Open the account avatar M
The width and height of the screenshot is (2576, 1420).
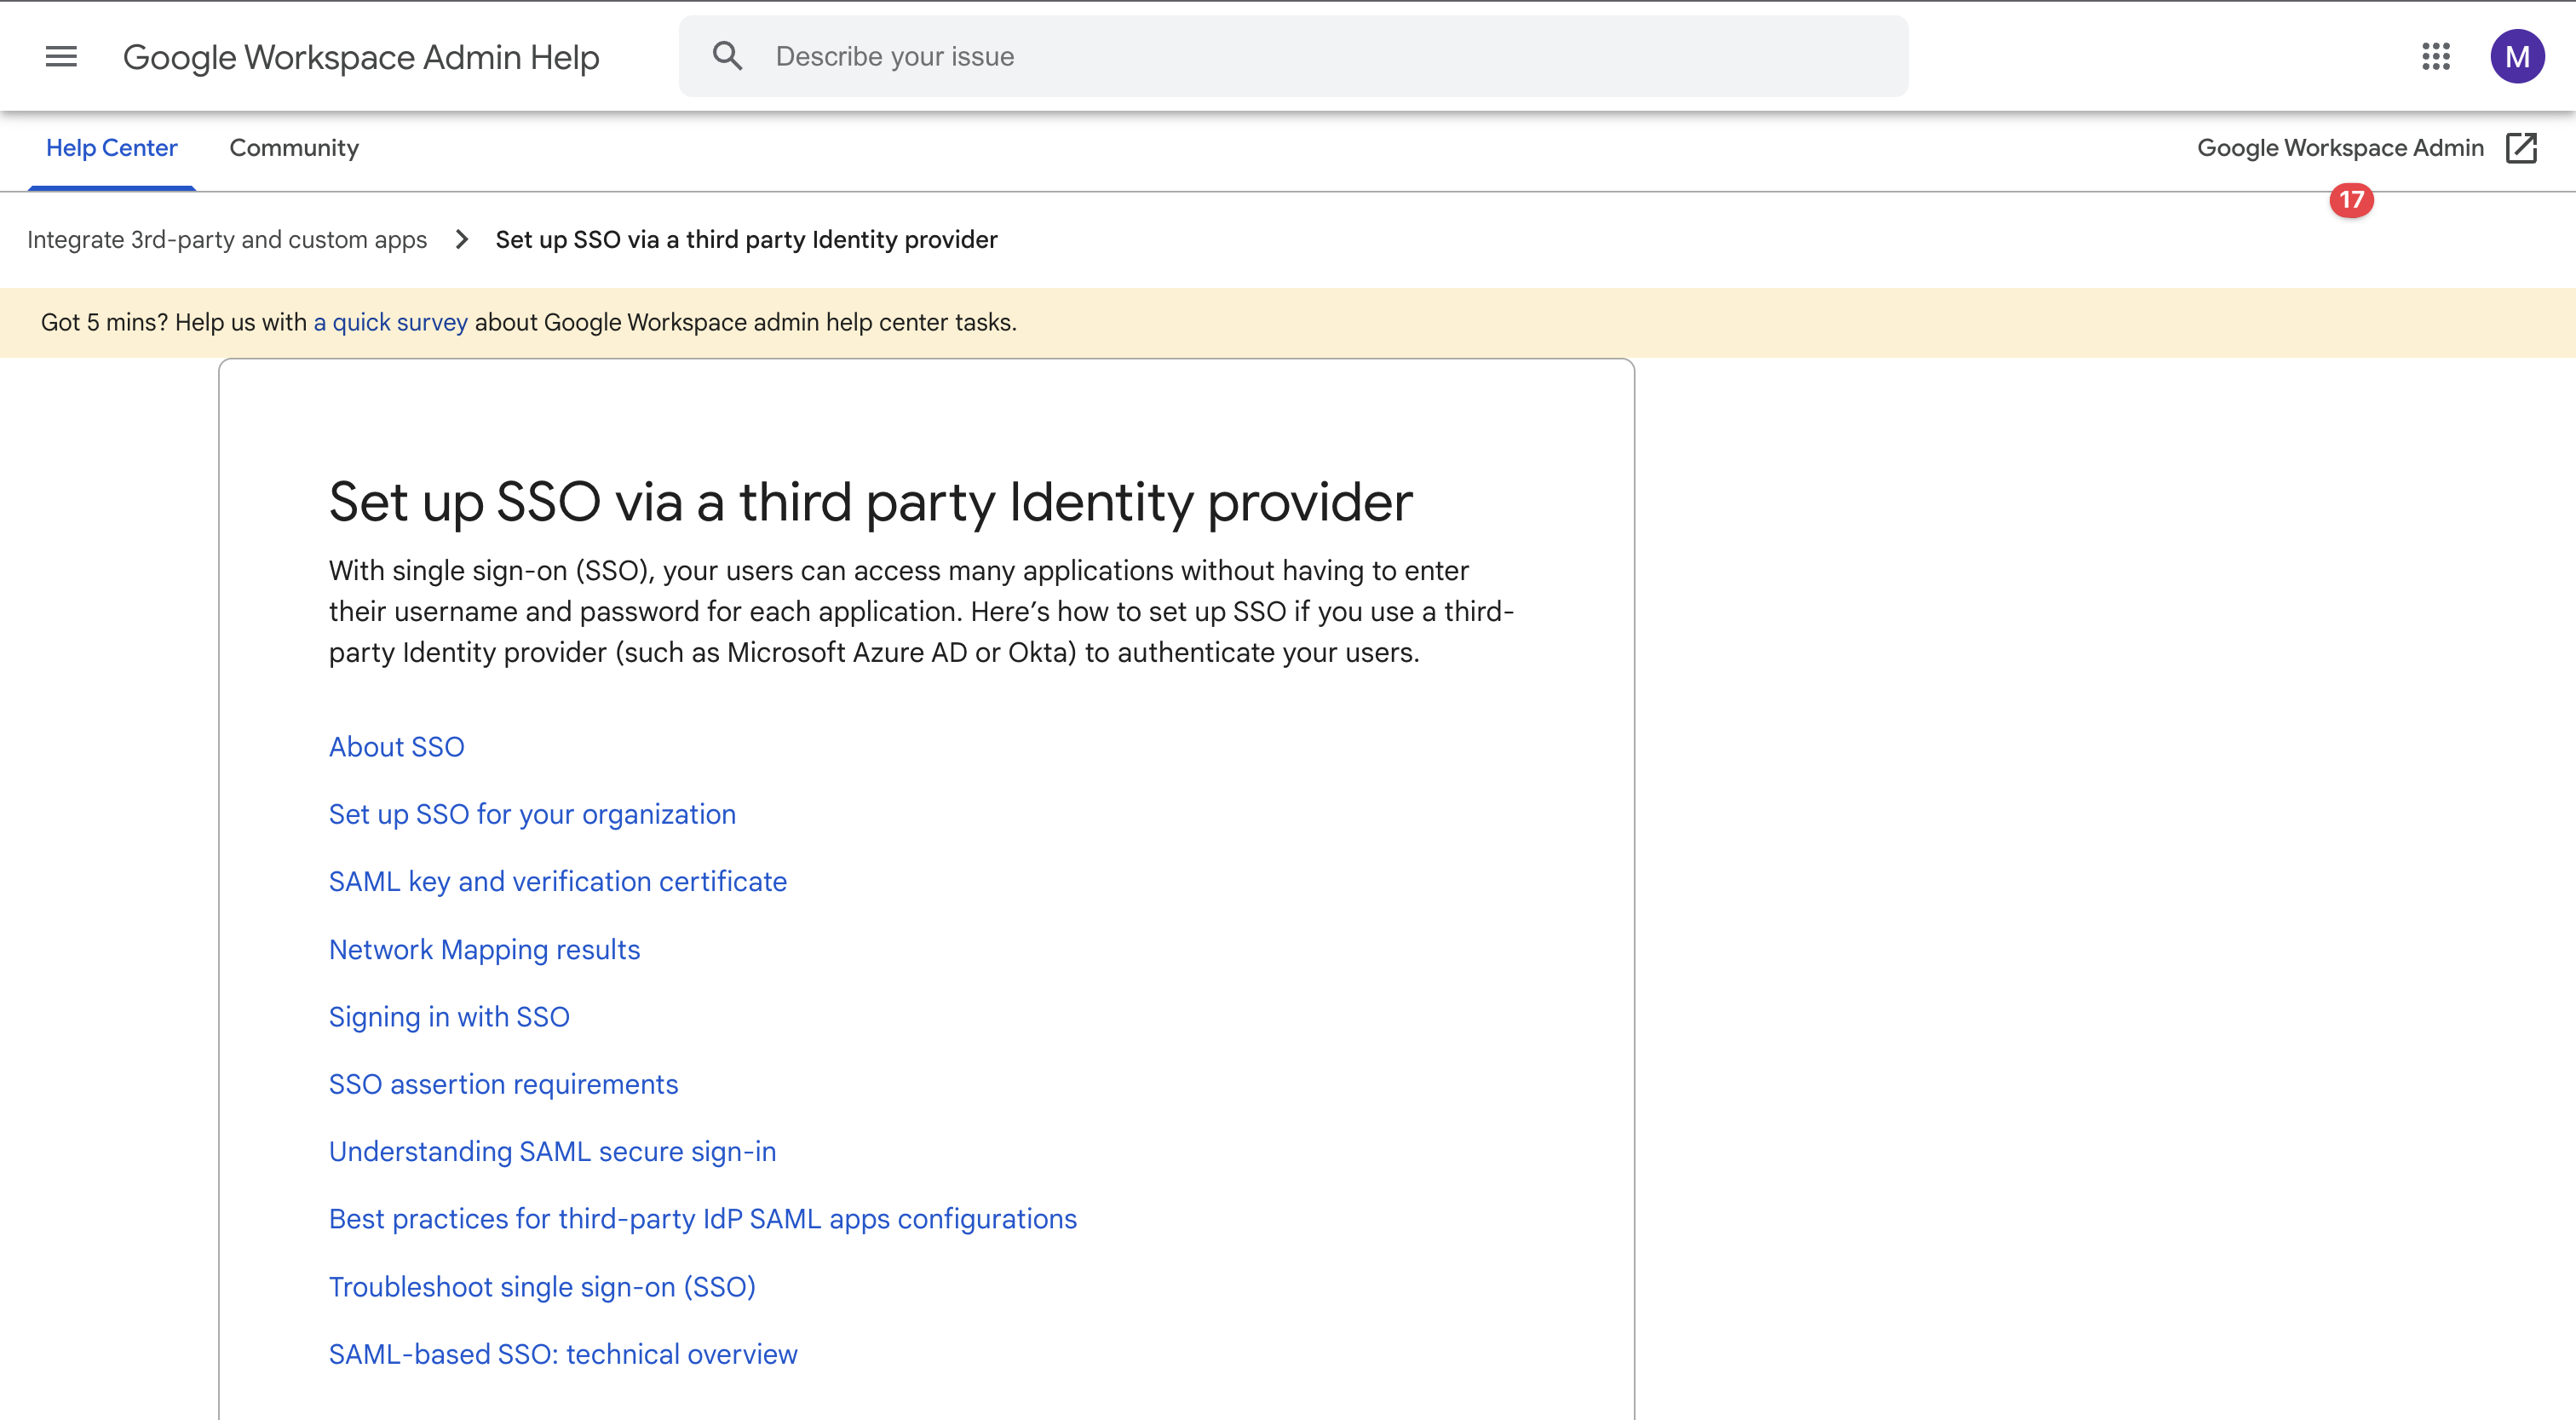[x=2516, y=56]
